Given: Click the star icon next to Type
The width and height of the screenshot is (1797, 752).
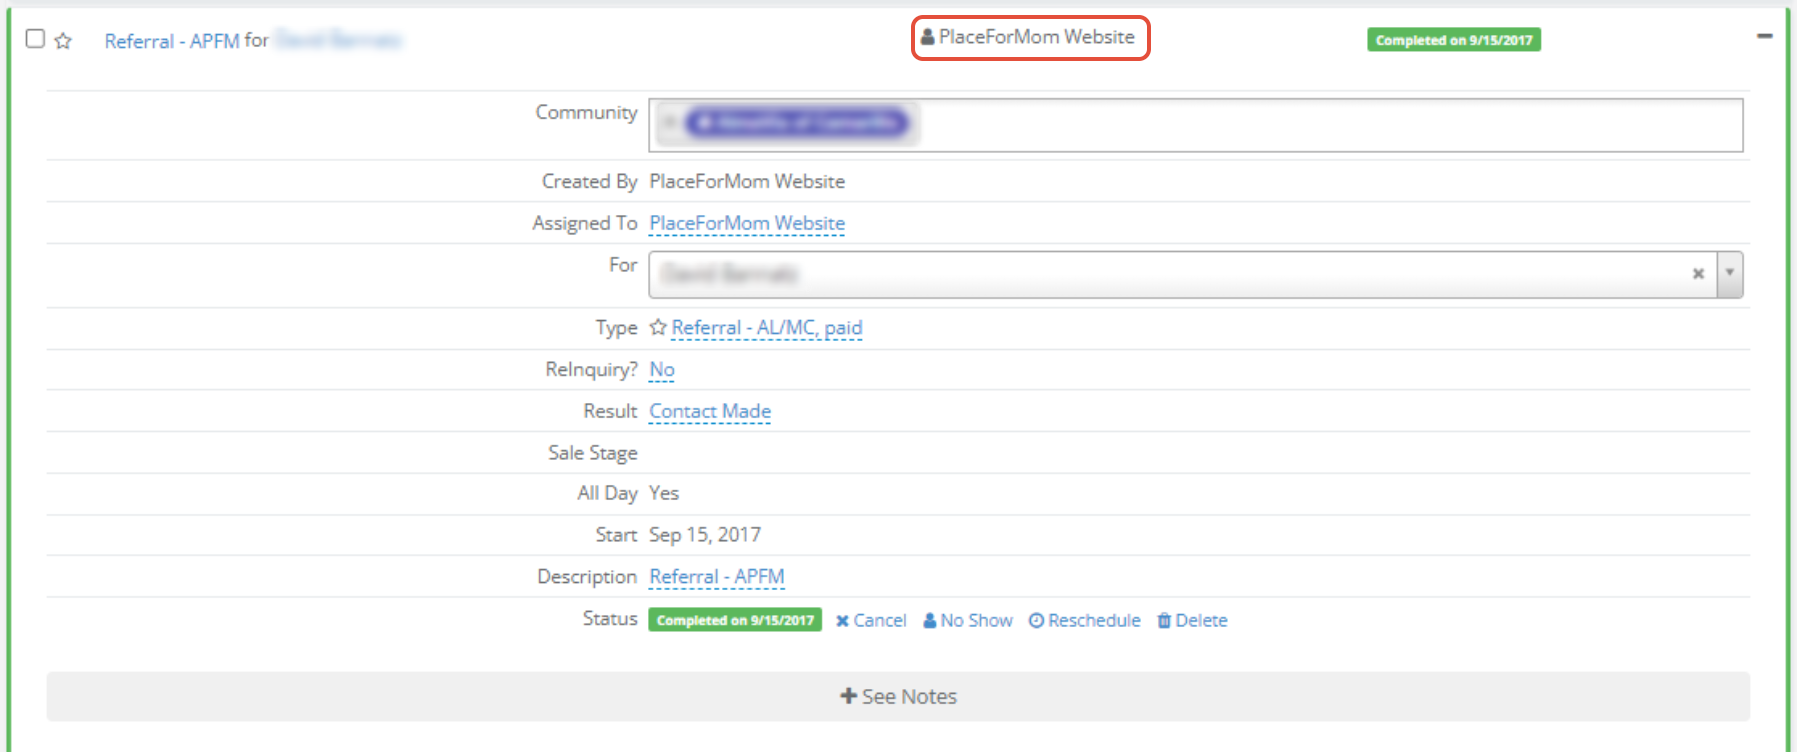Looking at the screenshot, I should pos(658,327).
